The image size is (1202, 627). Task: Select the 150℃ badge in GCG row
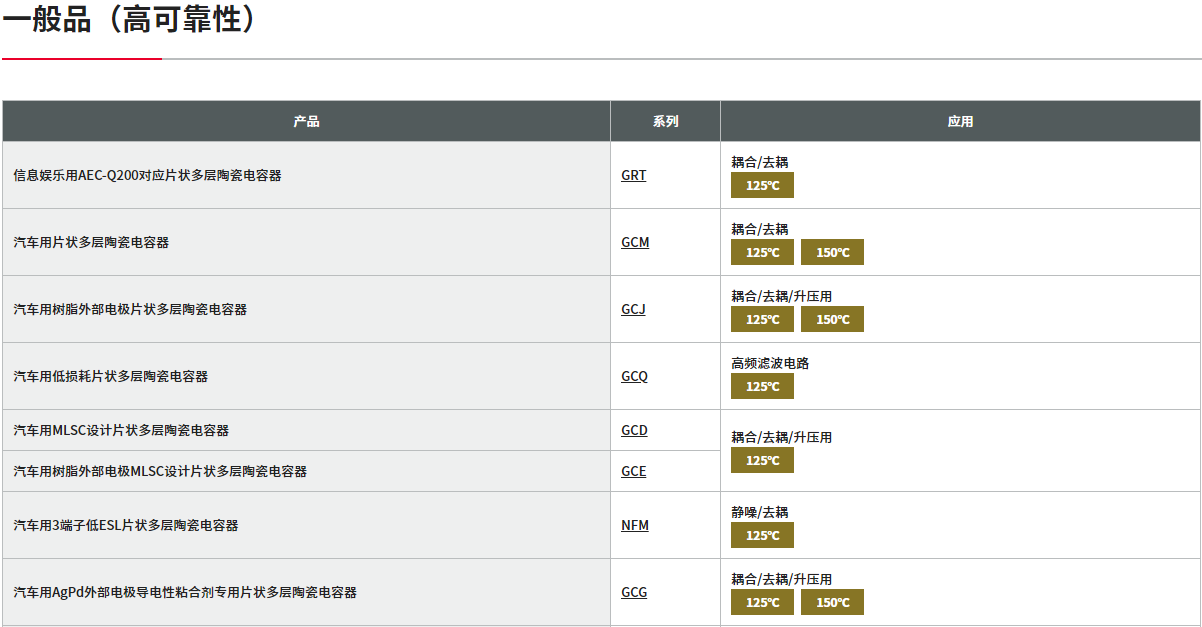(x=832, y=602)
